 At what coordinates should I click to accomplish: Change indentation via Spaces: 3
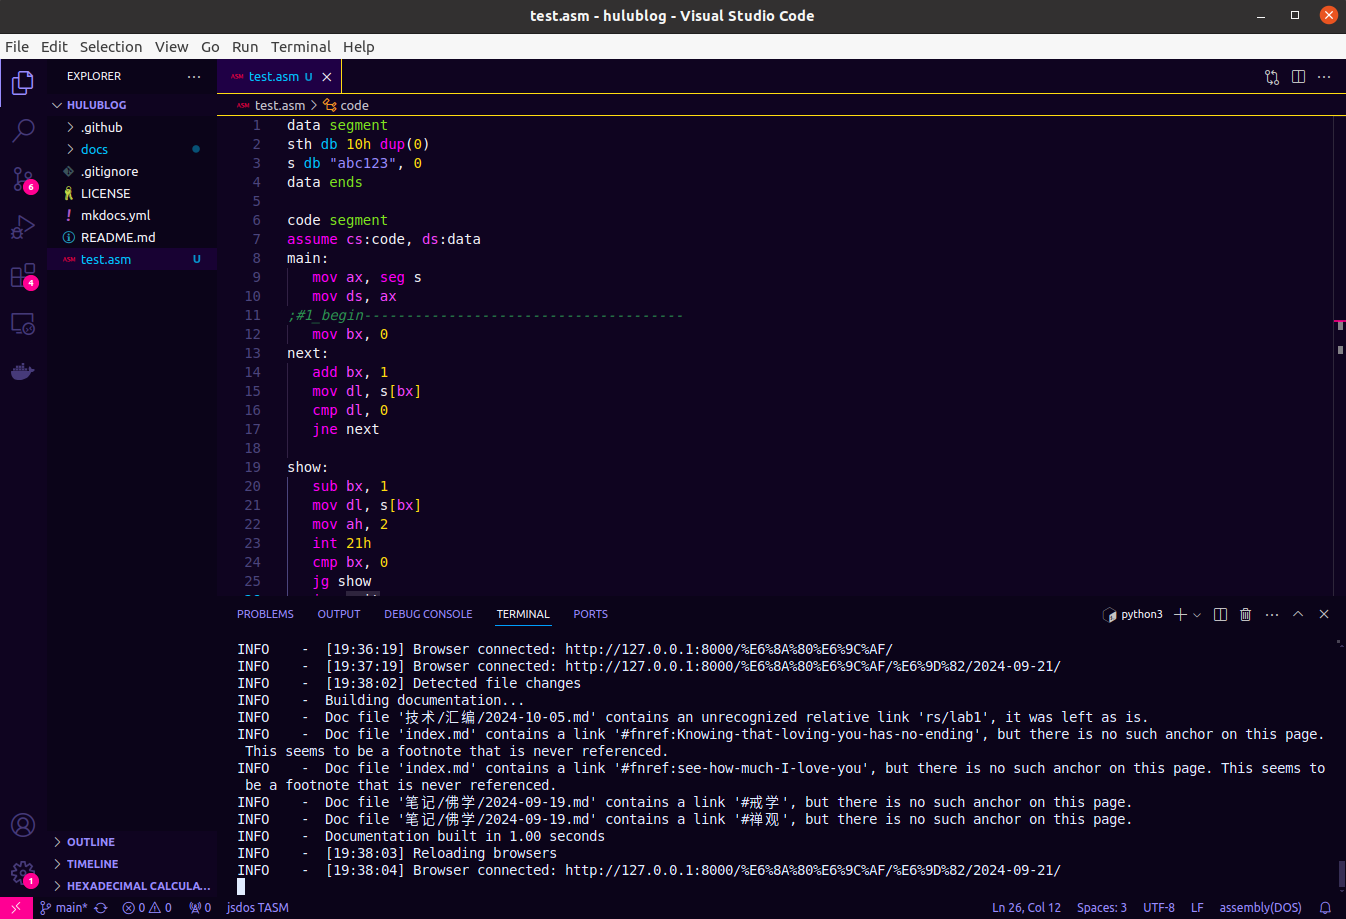pos(1102,908)
